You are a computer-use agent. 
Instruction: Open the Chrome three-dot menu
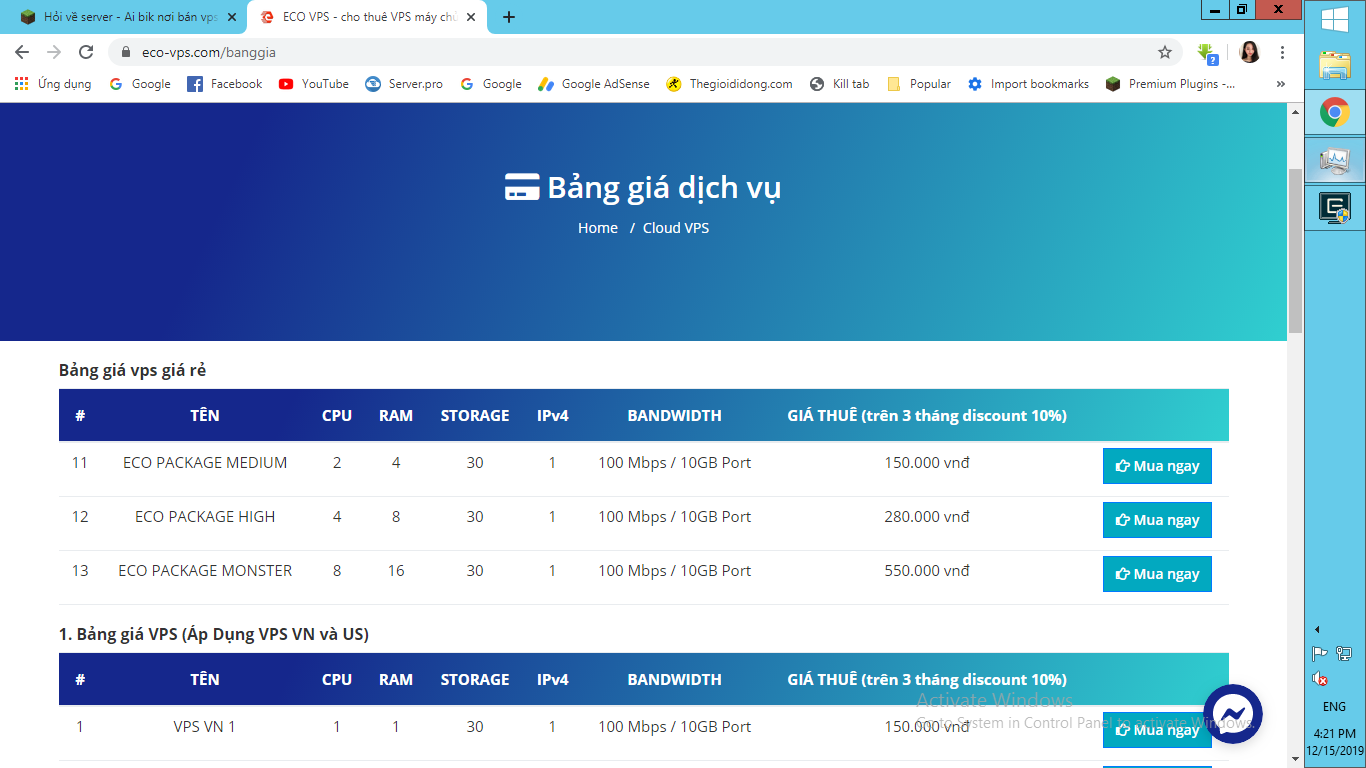(1283, 52)
